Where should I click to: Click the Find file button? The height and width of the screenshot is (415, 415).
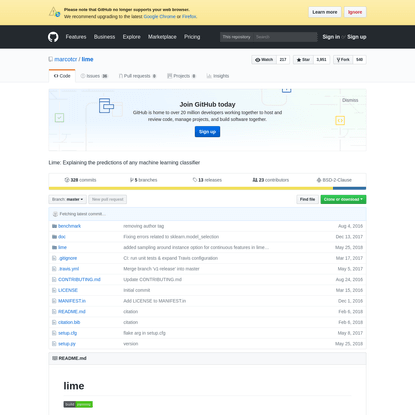point(307,199)
